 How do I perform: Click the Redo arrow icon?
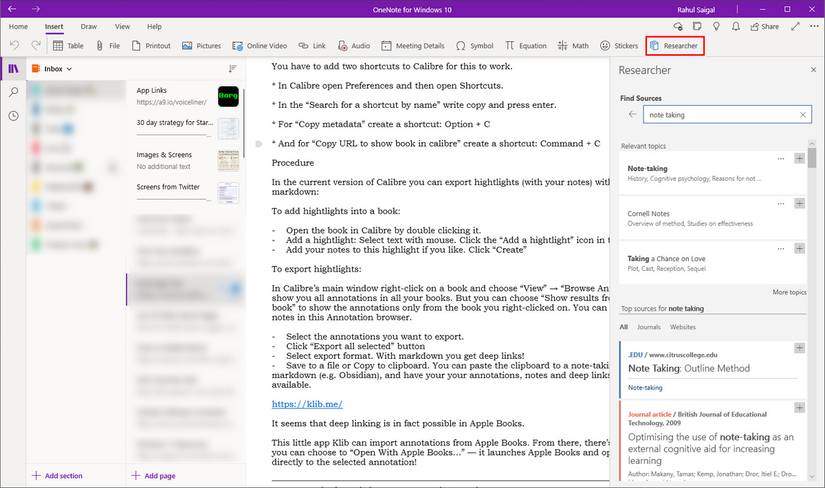[x=36, y=45]
